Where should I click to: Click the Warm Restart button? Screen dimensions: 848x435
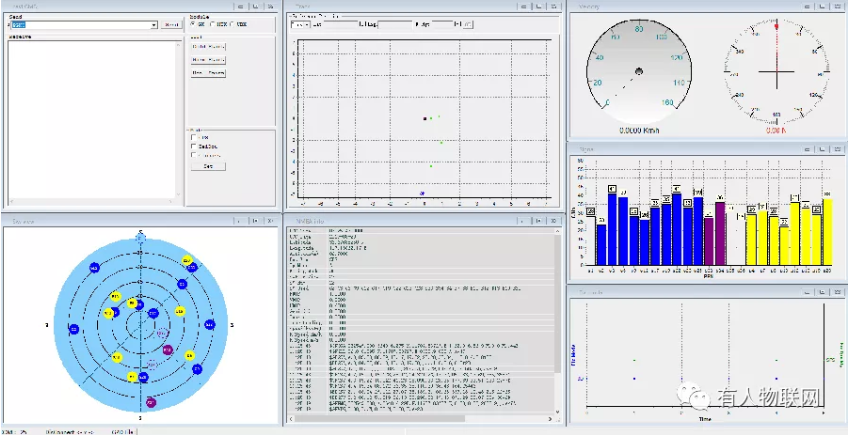coord(208,60)
